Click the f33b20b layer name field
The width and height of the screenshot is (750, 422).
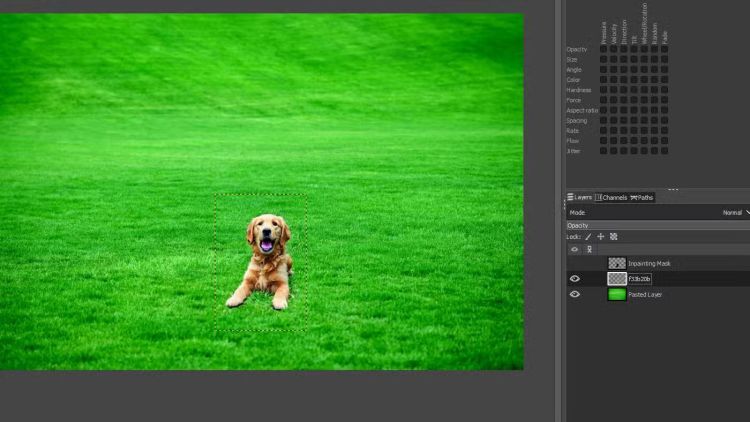(640, 279)
